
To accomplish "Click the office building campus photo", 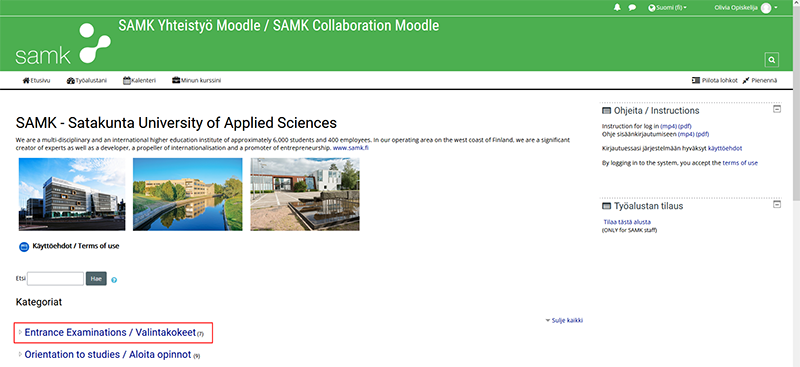I will tap(71, 194).
